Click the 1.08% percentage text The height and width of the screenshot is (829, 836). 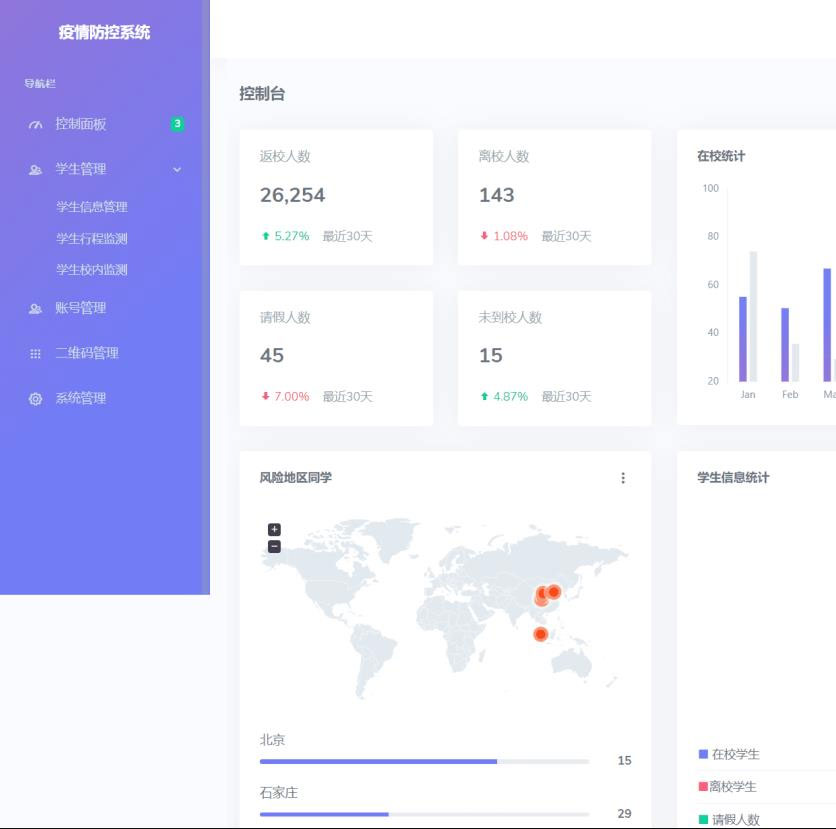click(510, 236)
